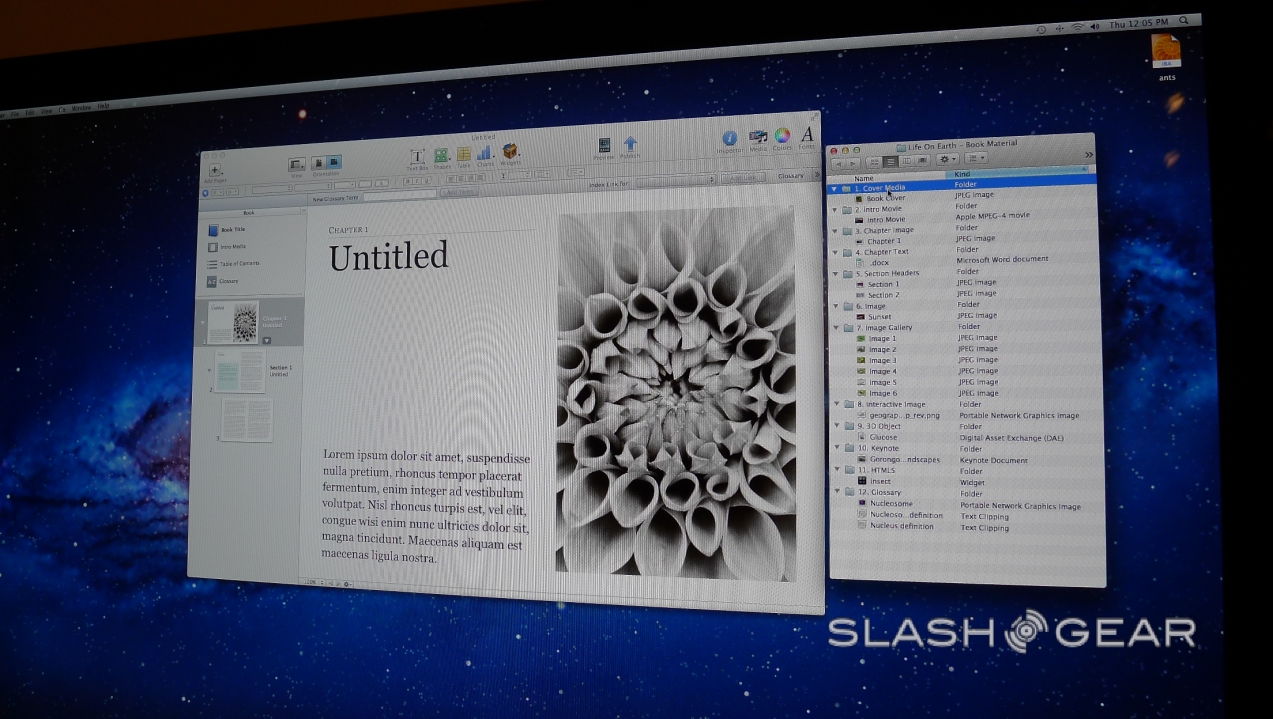Image resolution: width=1273 pixels, height=719 pixels.
Task: Open the Shapes tool in the toolbar
Action: [x=441, y=156]
